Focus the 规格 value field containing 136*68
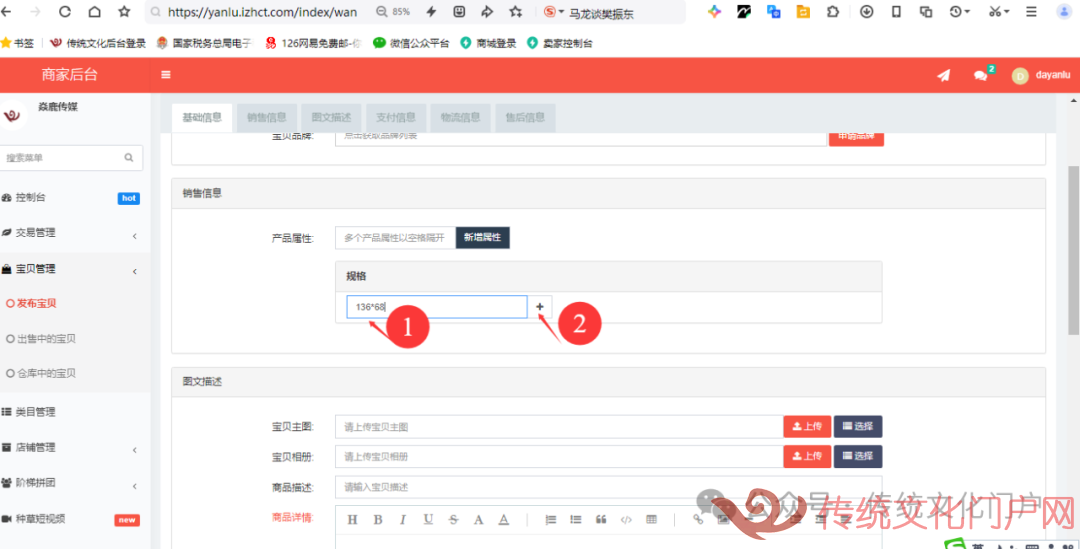 pyautogui.click(x=437, y=307)
